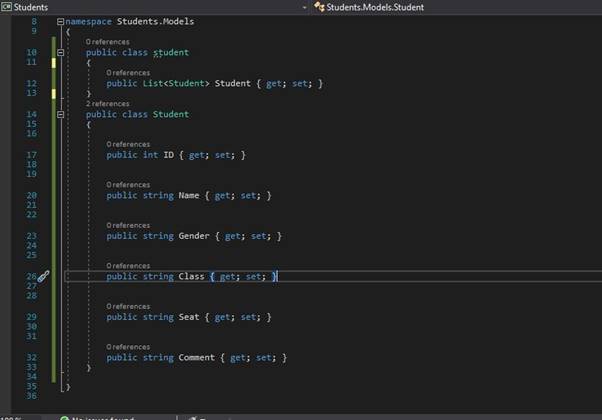Open references link above Class property
This screenshot has width=602, height=420.
click(128, 266)
